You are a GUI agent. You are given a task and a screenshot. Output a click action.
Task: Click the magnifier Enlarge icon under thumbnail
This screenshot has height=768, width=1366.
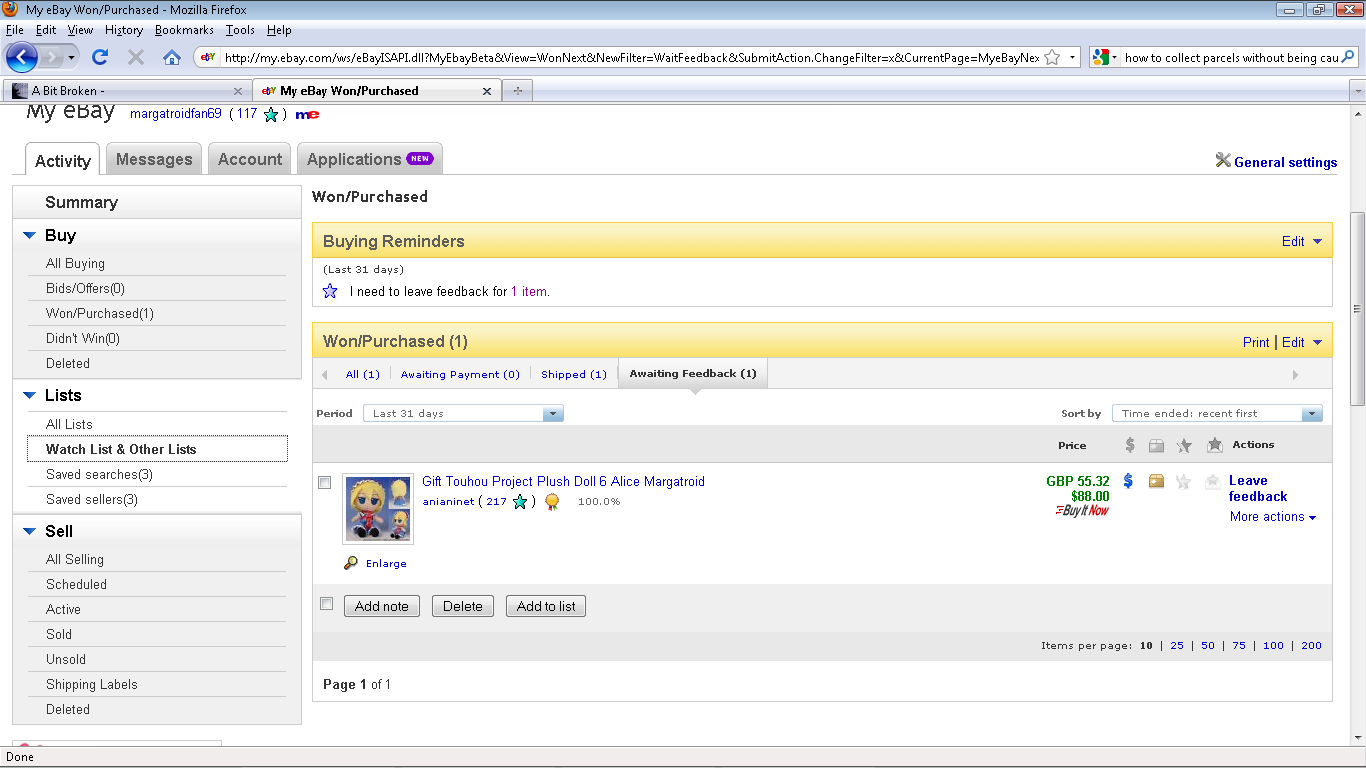click(351, 563)
